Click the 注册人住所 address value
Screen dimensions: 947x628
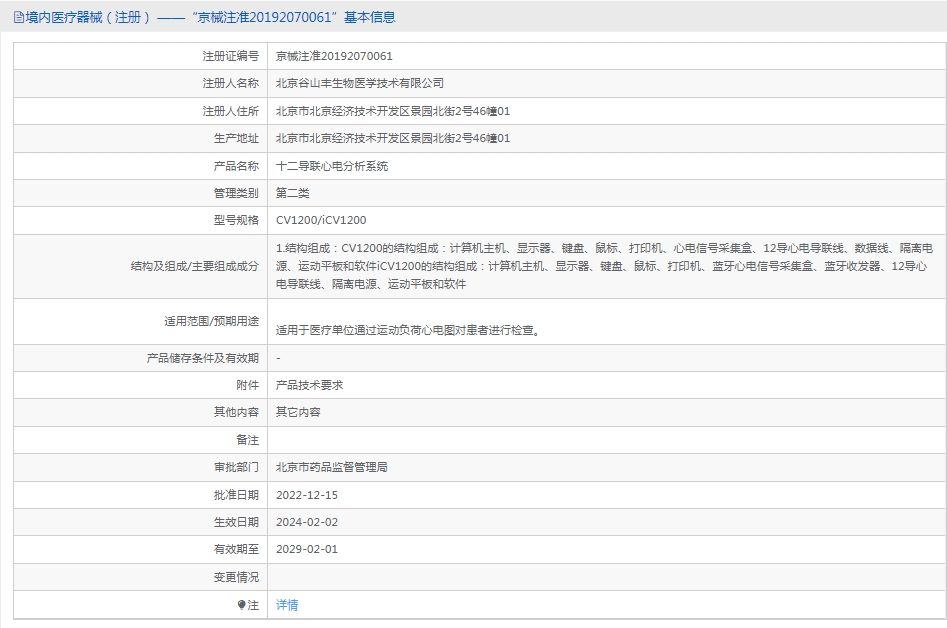click(x=393, y=111)
